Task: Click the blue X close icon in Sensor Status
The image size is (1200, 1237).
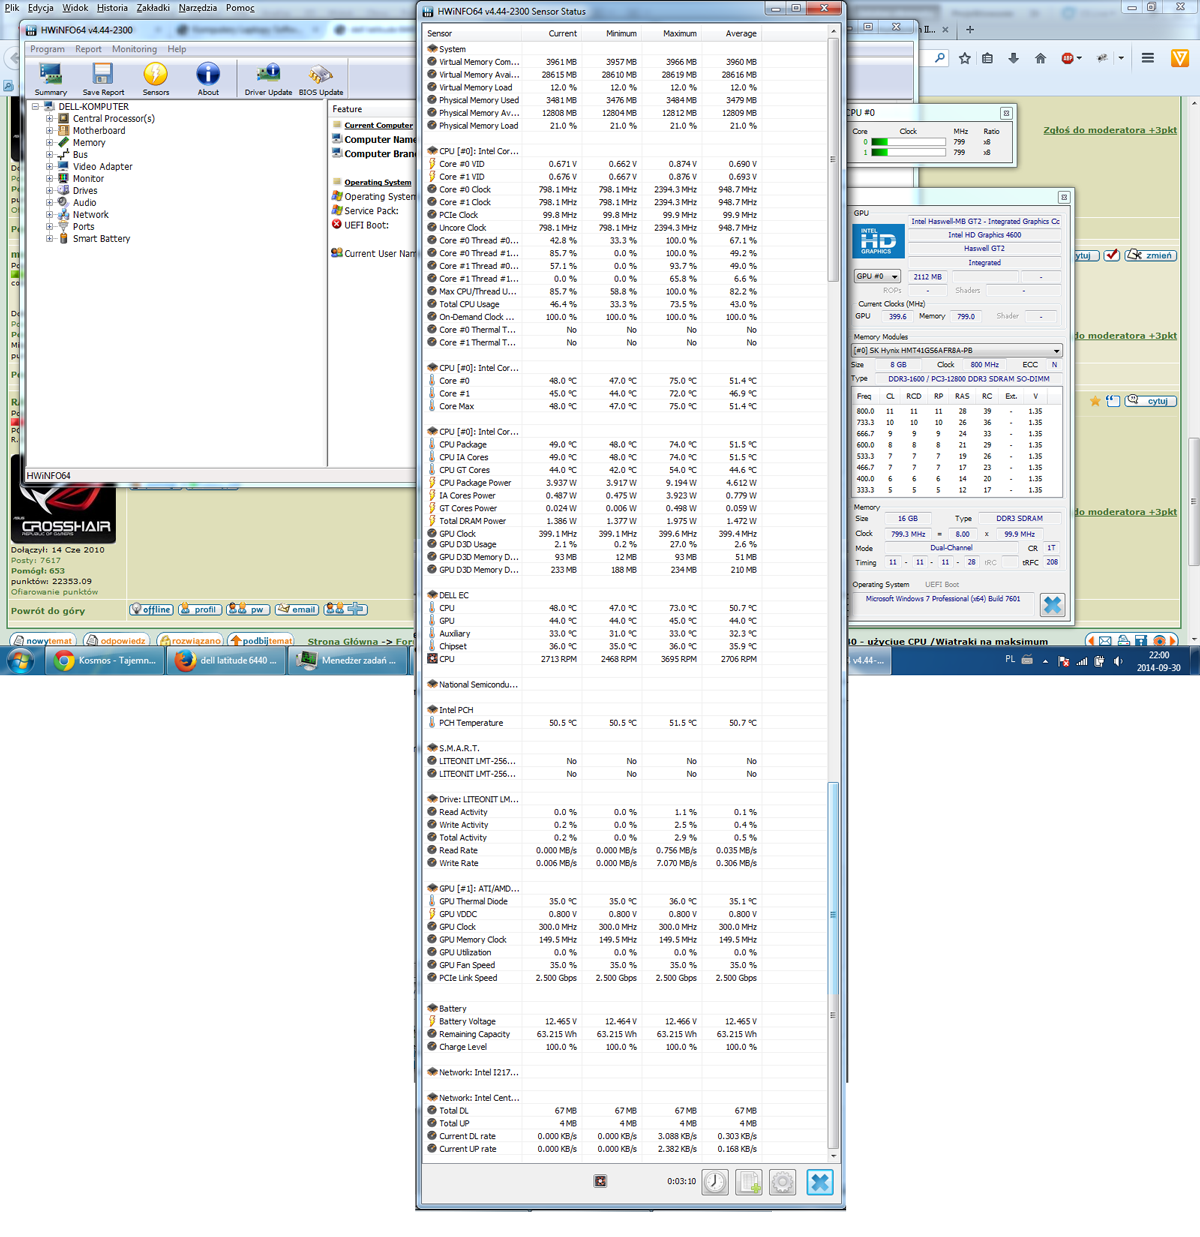Action: [820, 1182]
